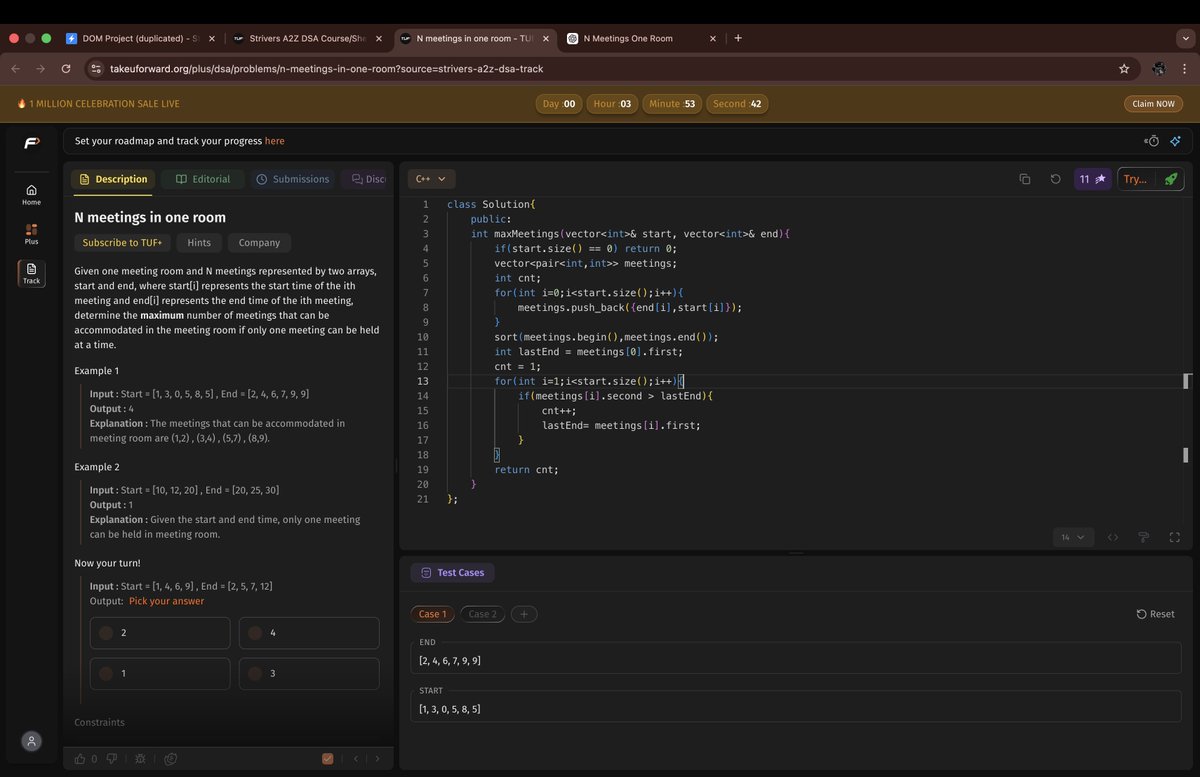Open Track in the left sidebar
Screen dimensions: 1200x777
pyautogui.click(x=32, y=274)
